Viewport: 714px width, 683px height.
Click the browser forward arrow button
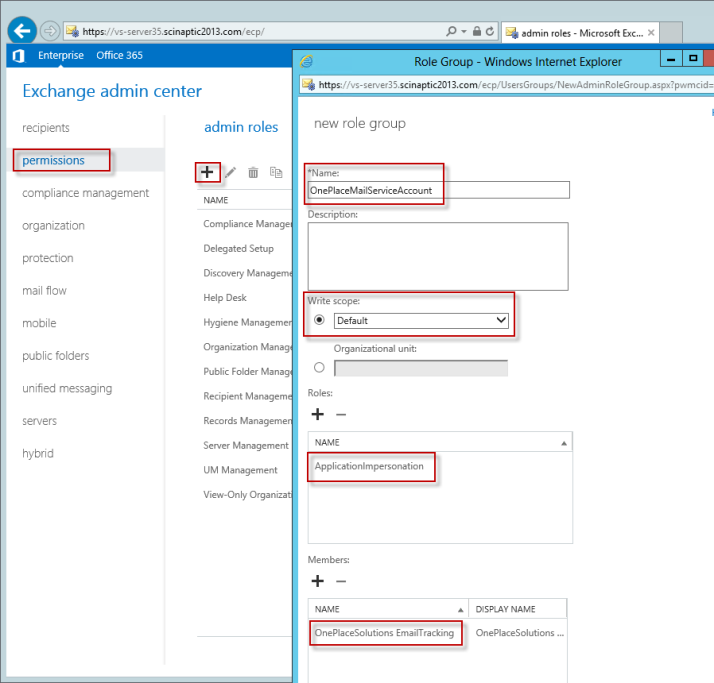tap(50, 31)
